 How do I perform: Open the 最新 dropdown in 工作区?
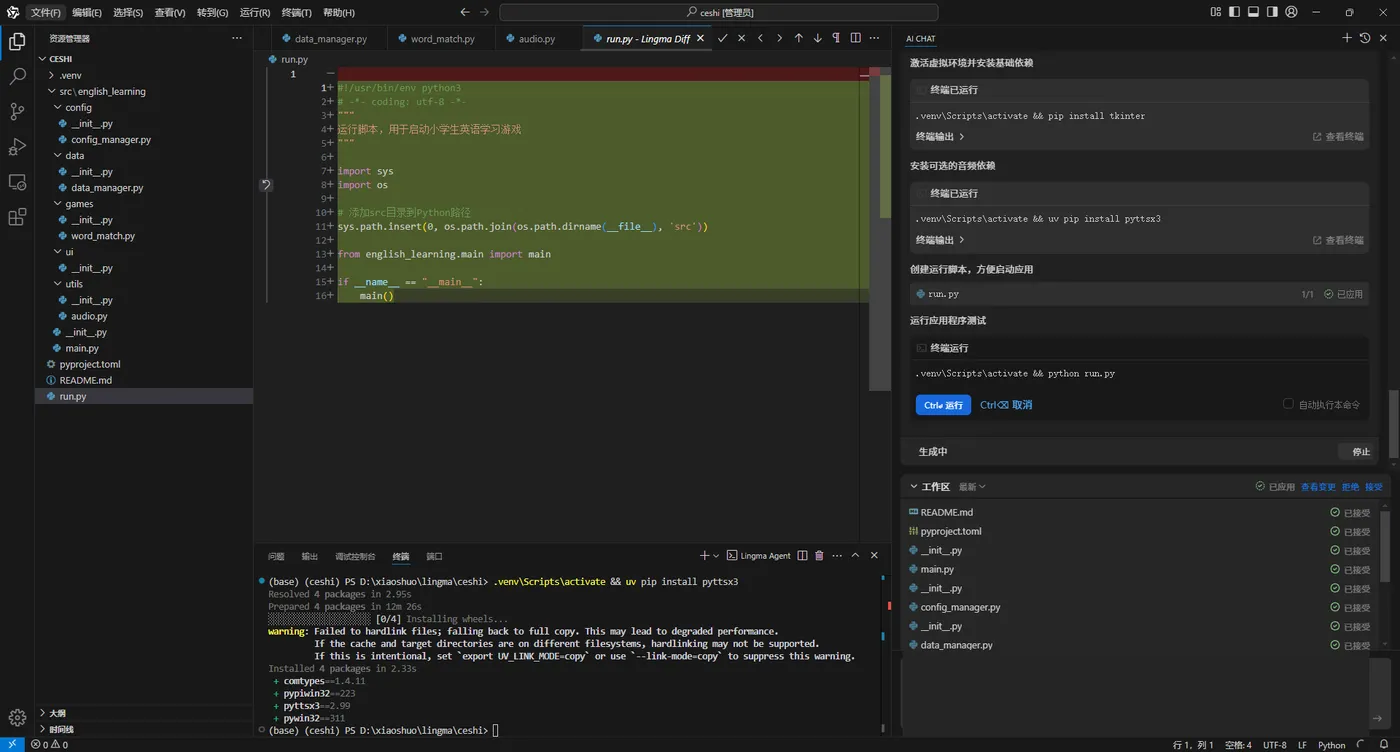pyautogui.click(x=972, y=487)
